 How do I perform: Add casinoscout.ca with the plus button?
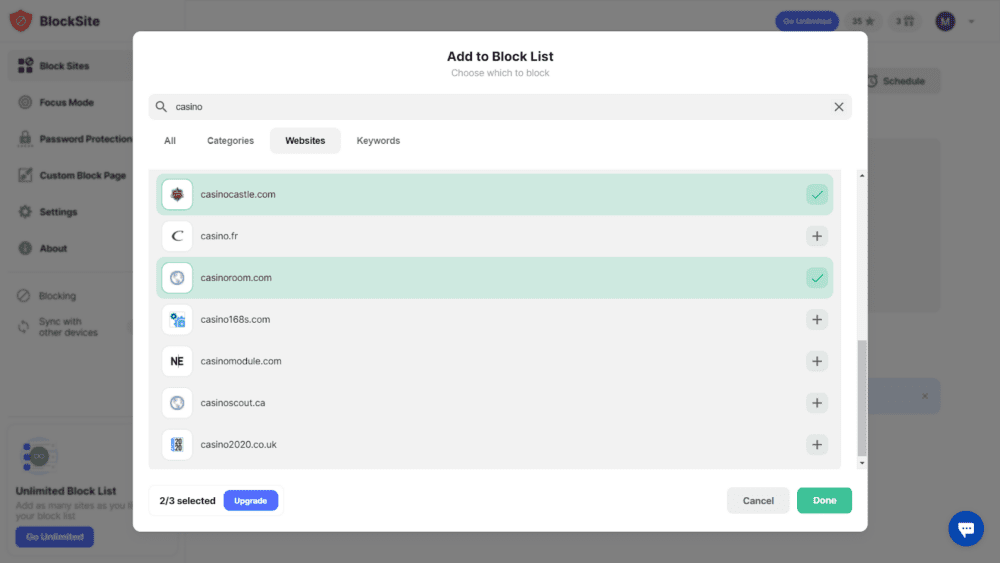coord(817,403)
